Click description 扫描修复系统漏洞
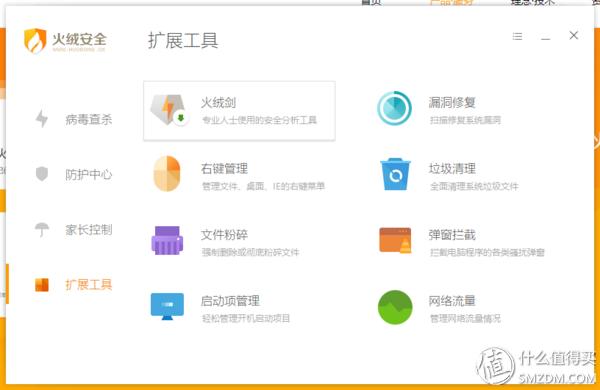 tap(465, 120)
